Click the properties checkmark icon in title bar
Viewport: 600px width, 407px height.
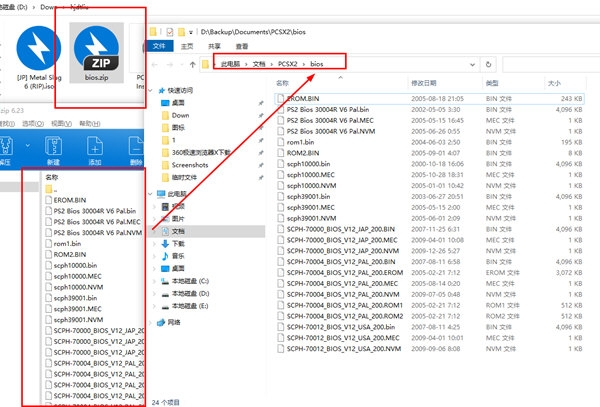click(x=170, y=32)
